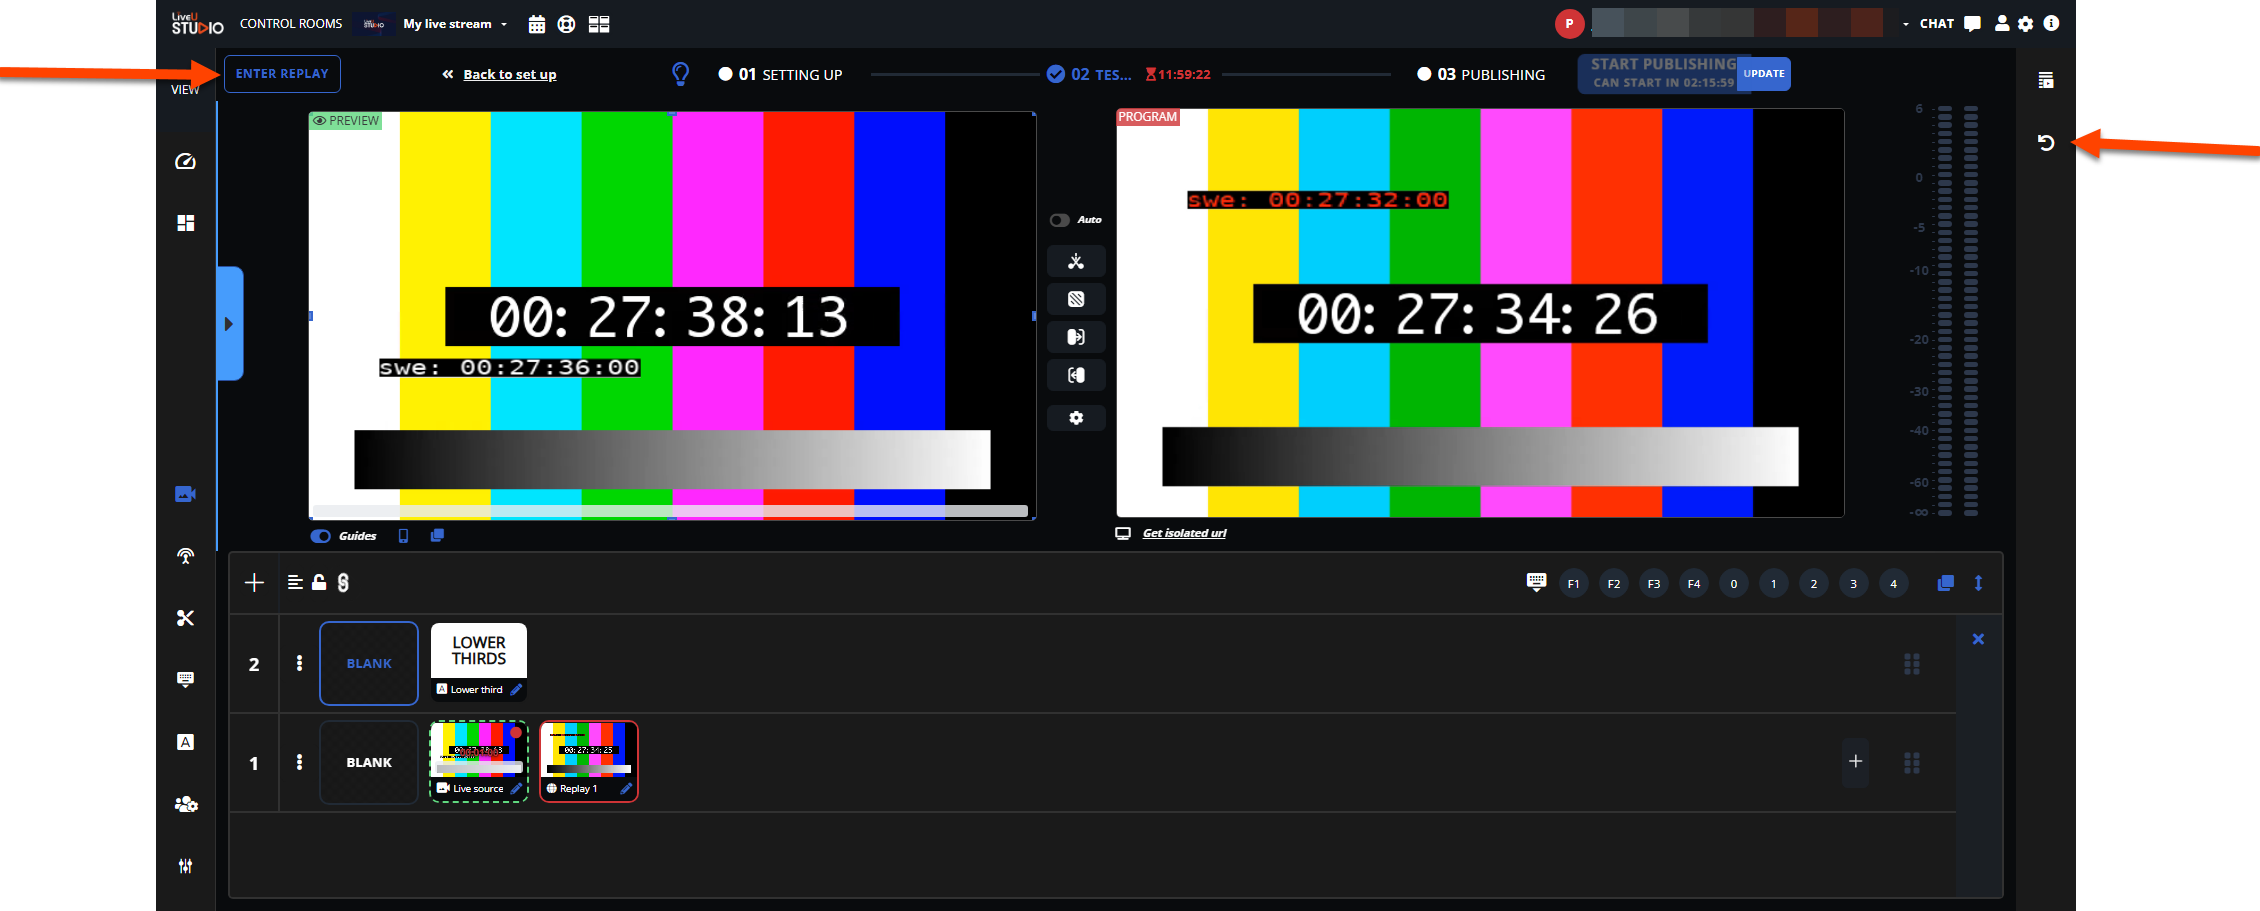Open the My live stream dropdown

[x=455, y=24]
